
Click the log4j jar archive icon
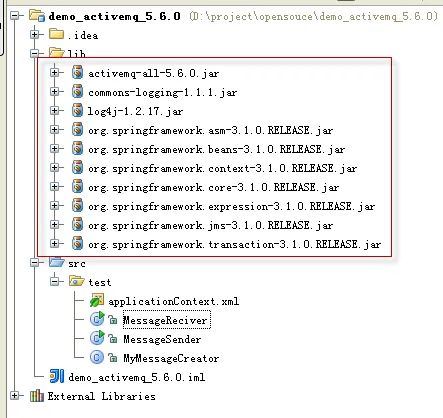coord(77,110)
